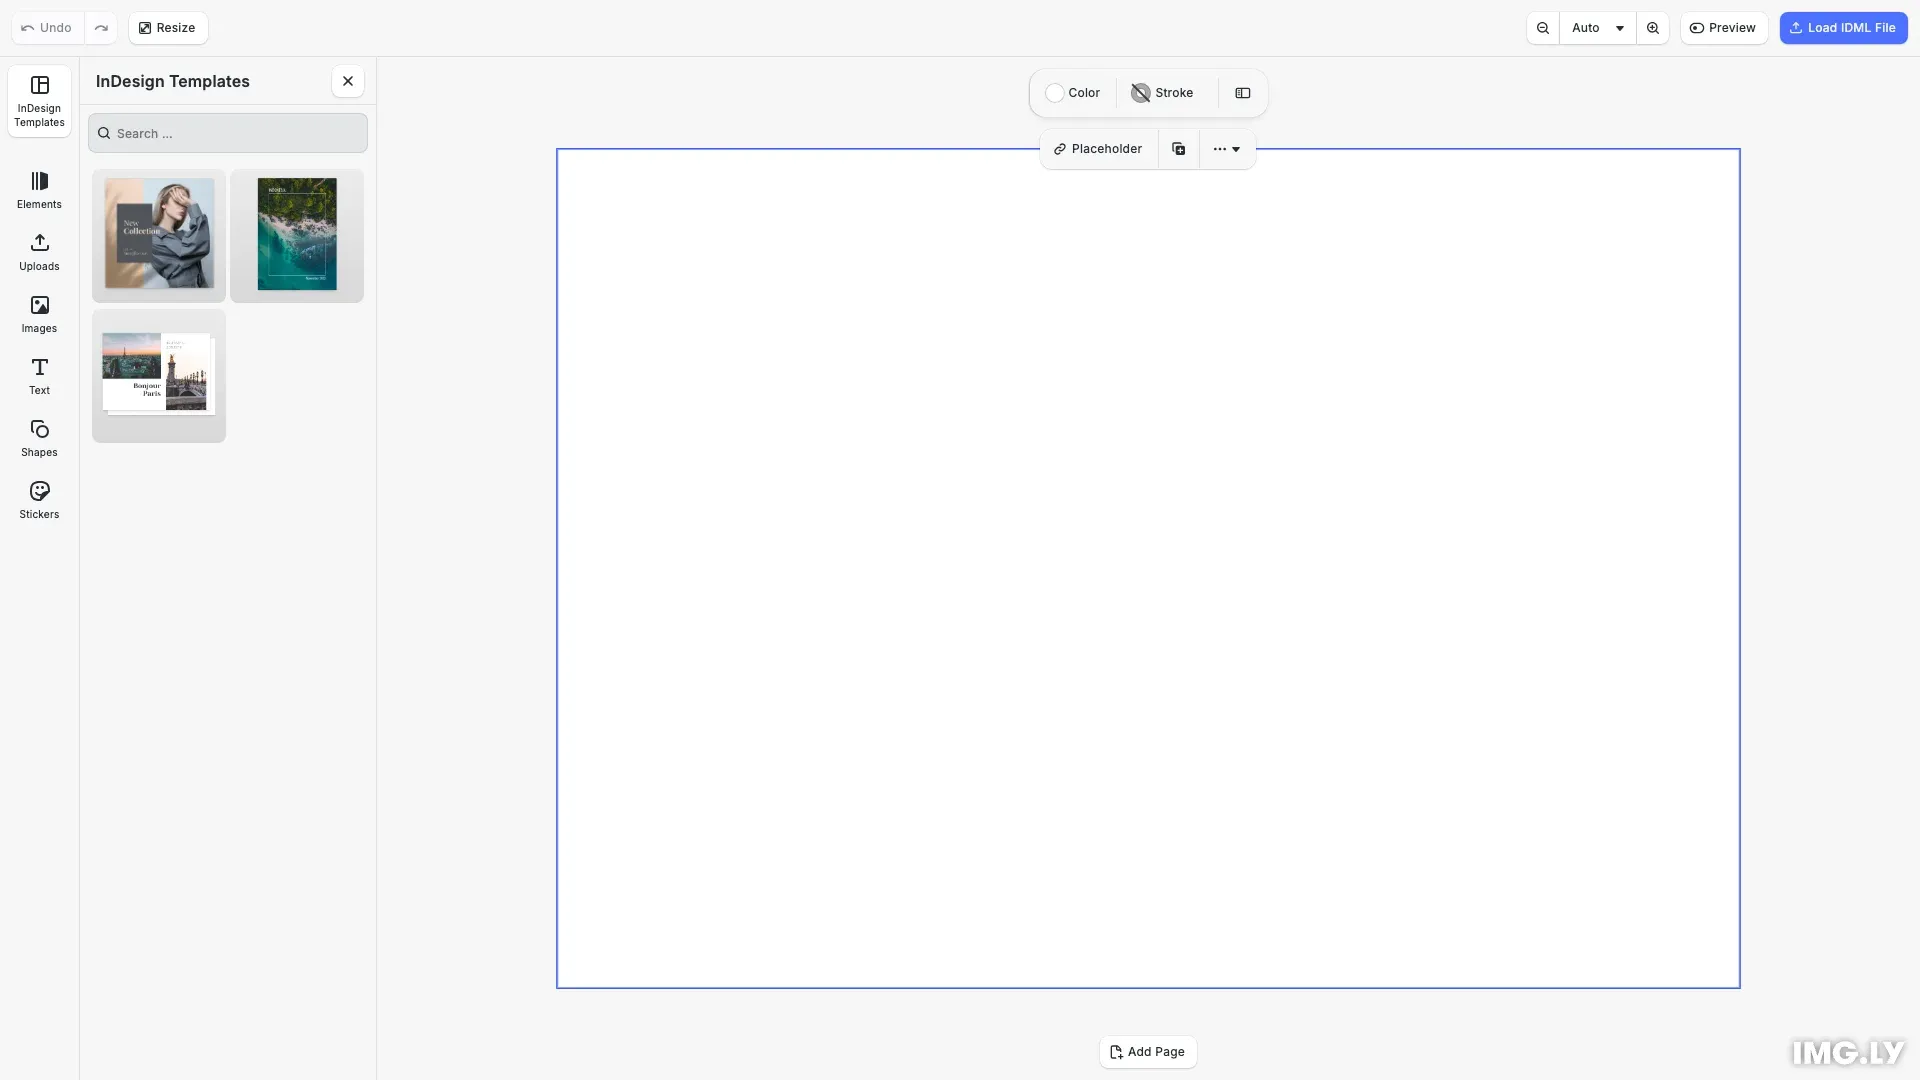Viewport: 1920px width, 1080px height.
Task: Toggle the inspector panel icon
Action: pos(1243,93)
